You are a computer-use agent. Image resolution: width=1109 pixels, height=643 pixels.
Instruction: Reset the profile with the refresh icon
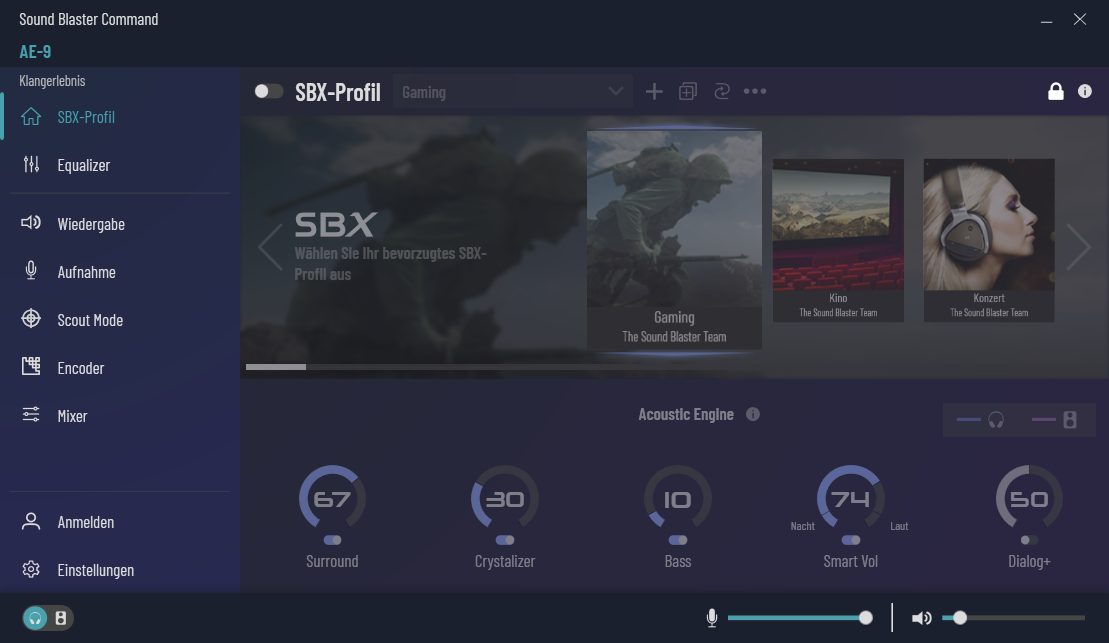click(721, 91)
